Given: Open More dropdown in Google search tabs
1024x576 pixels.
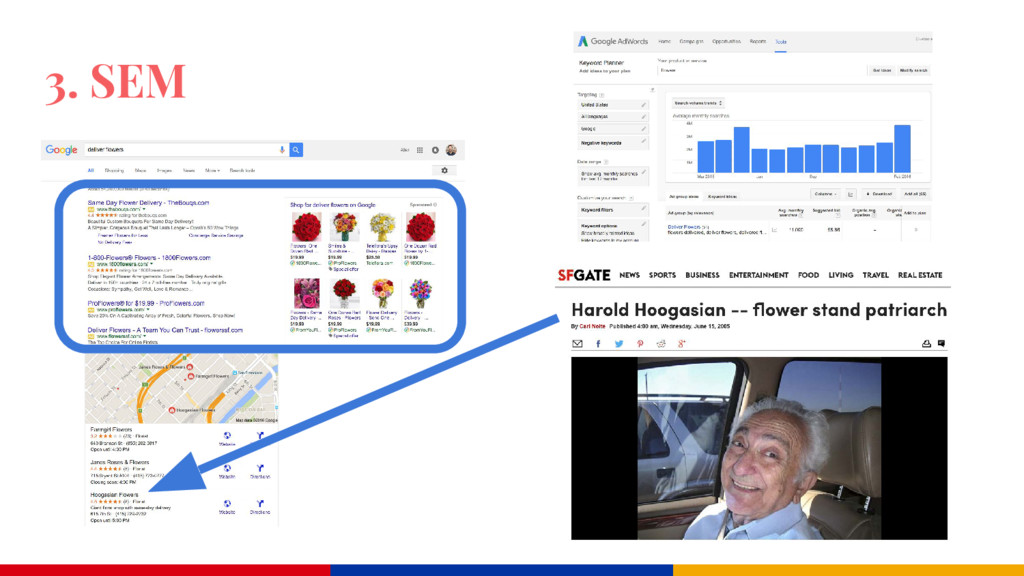Looking at the screenshot, I should pos(212,170).
